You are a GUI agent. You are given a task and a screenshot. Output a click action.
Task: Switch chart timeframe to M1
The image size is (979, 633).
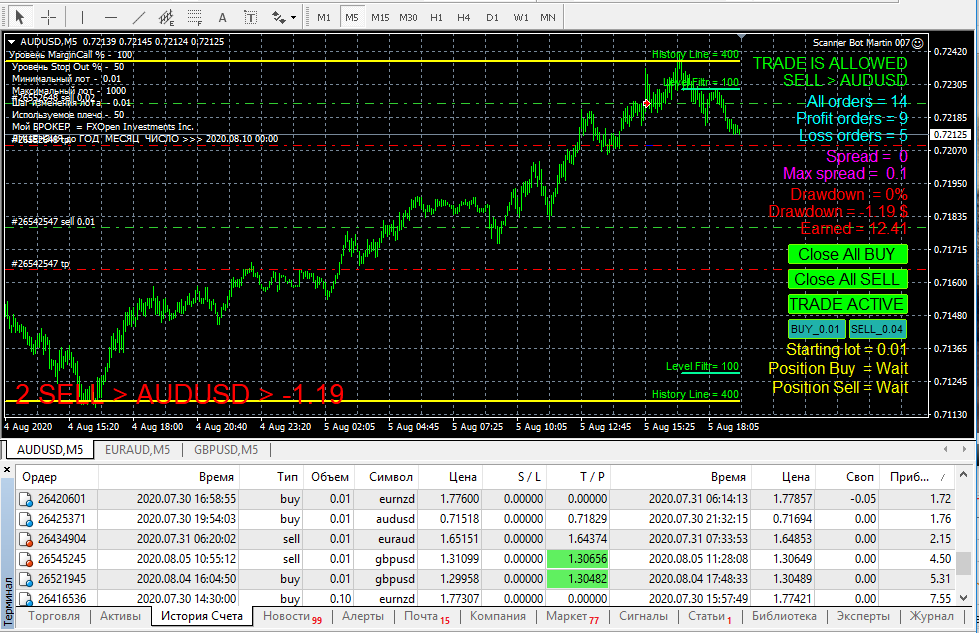click(324, 17)
